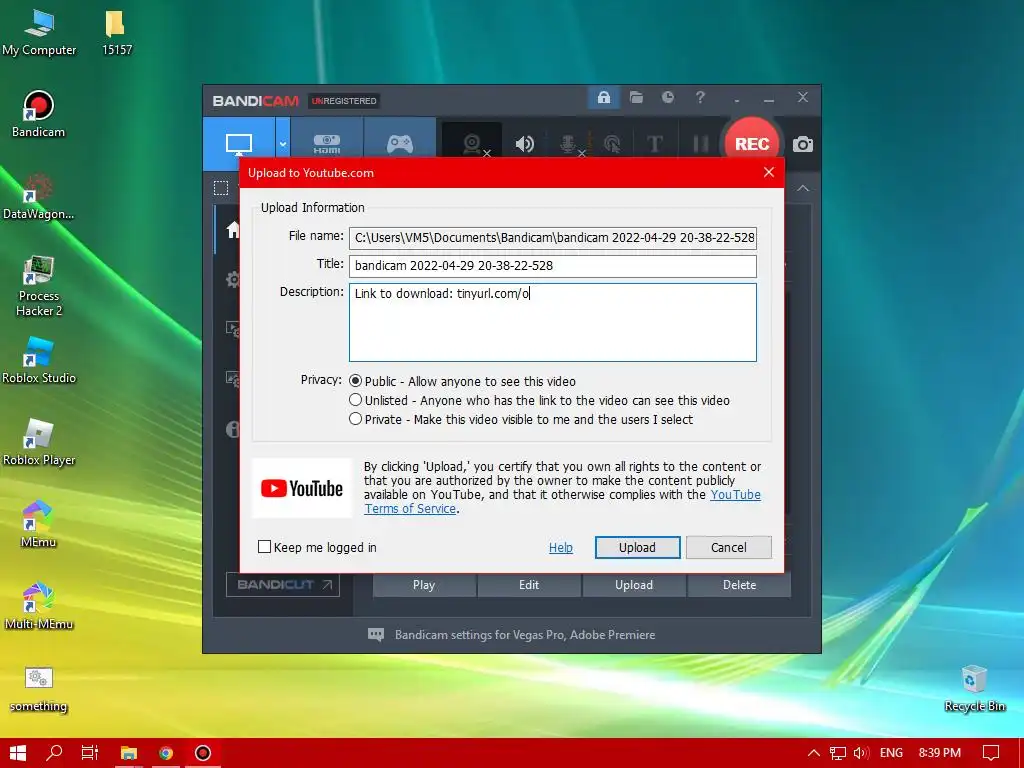The height and width of the screenshot is (768, 1024).
Task: Select the Public privacy option
Action: click(355, 381)
